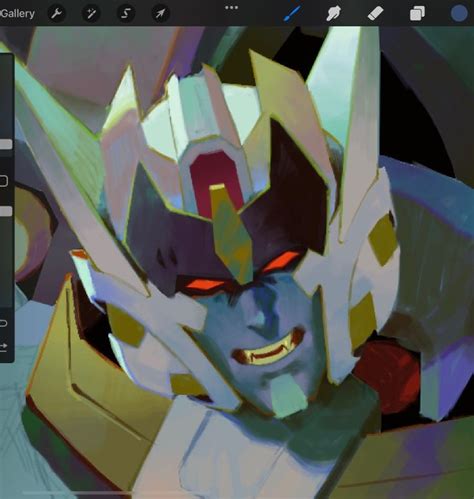Select the Paint brush tool
Viewport: 474px width, 499px height.
click(x=293, y=14)
